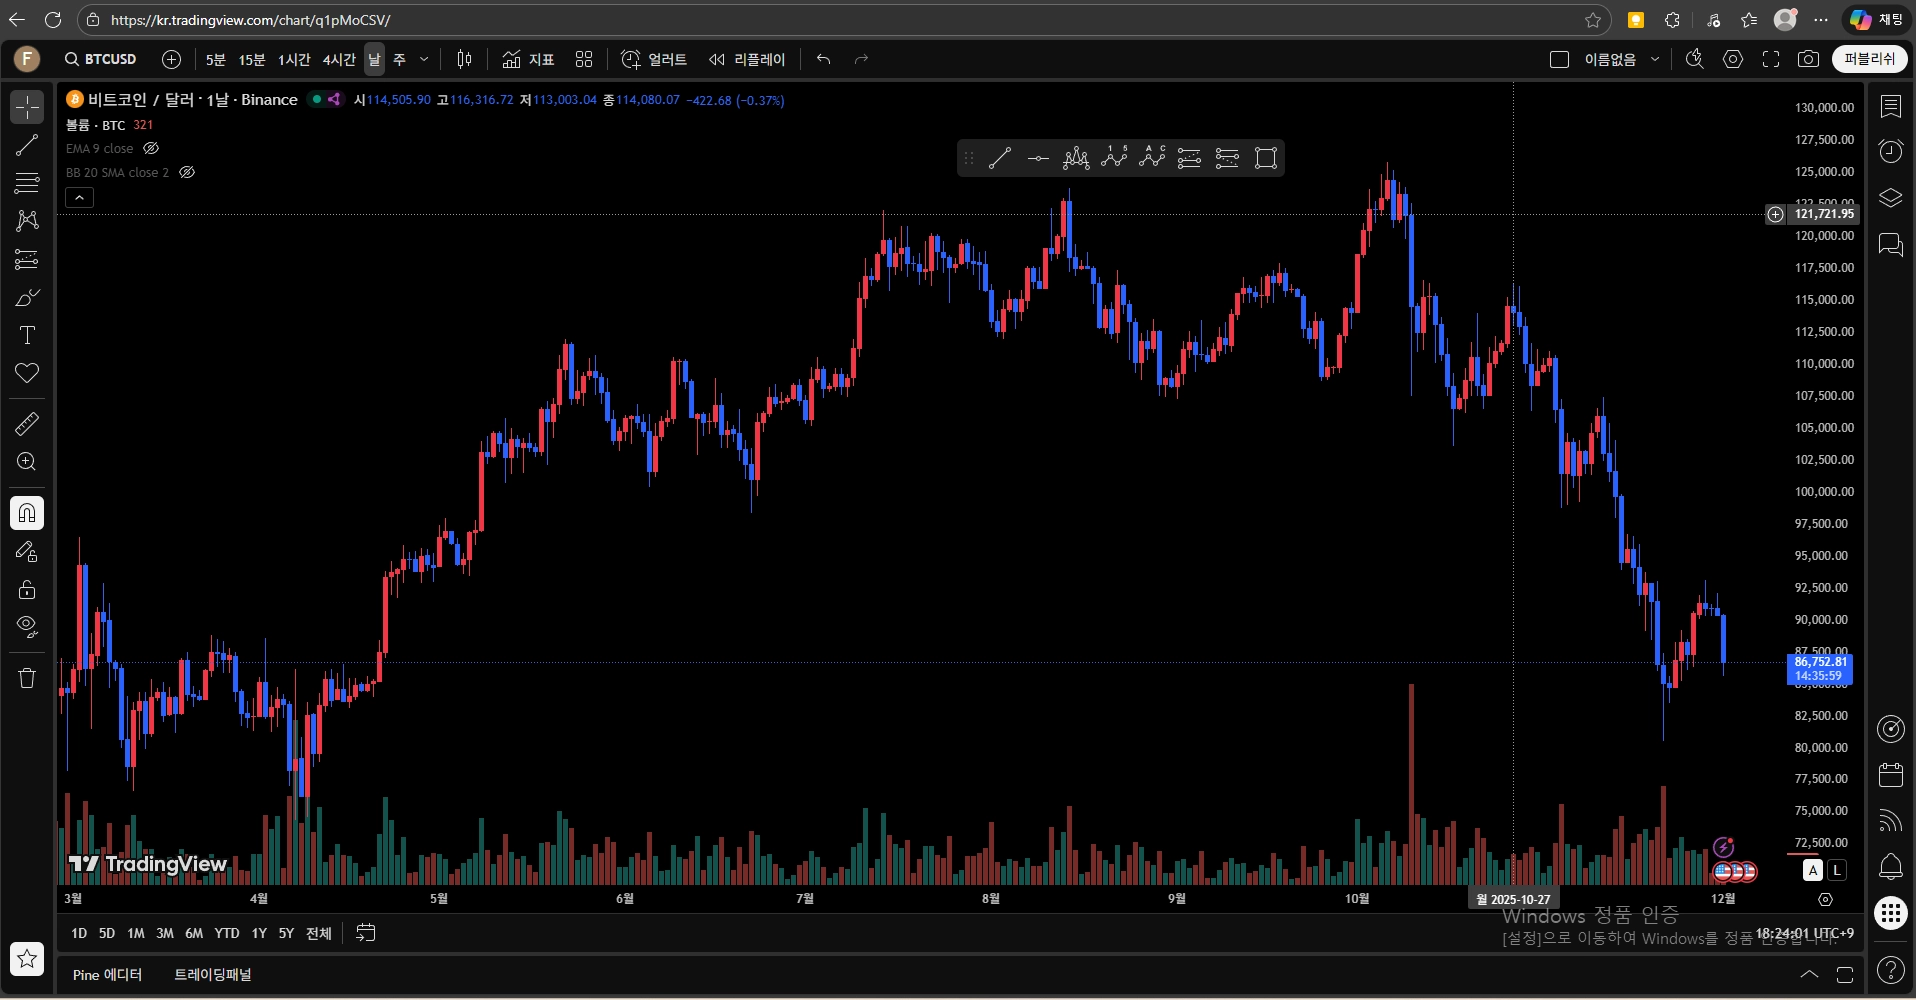
Task: Toggle logarithmic scale L button
Action: tap(1837, 870)
